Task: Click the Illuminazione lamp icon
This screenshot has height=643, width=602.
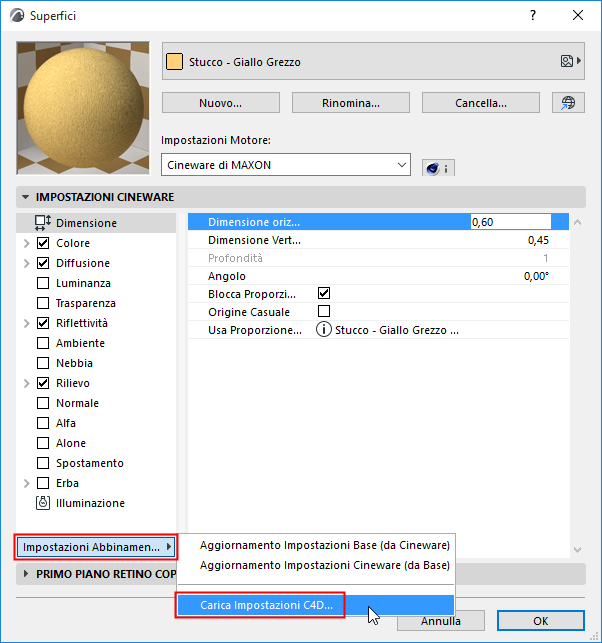Action: pos(43,503)
